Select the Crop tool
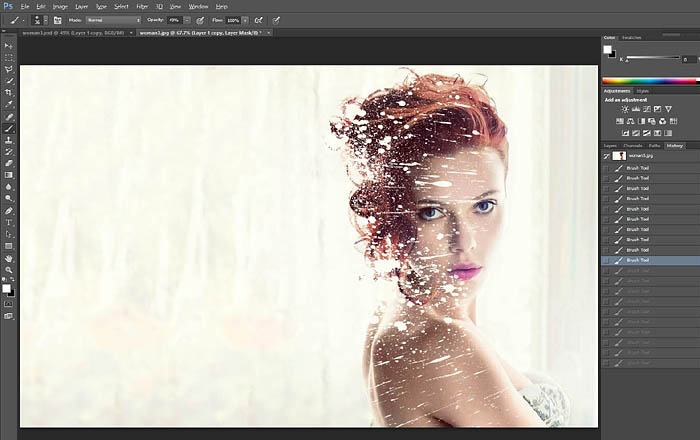 9,92
